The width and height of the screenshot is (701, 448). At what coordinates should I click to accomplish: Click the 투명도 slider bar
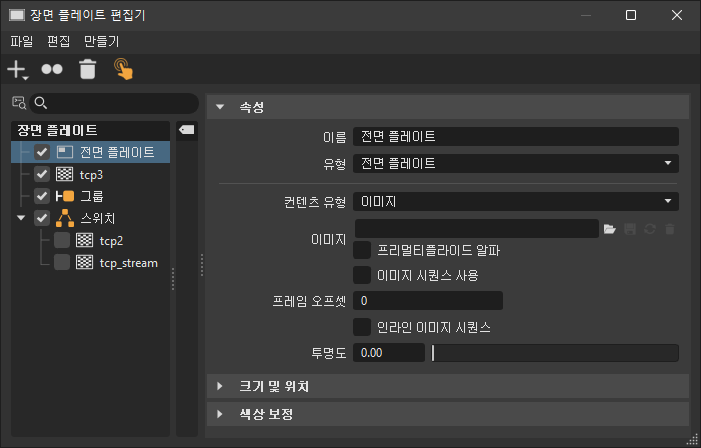(x=555, y=353)
